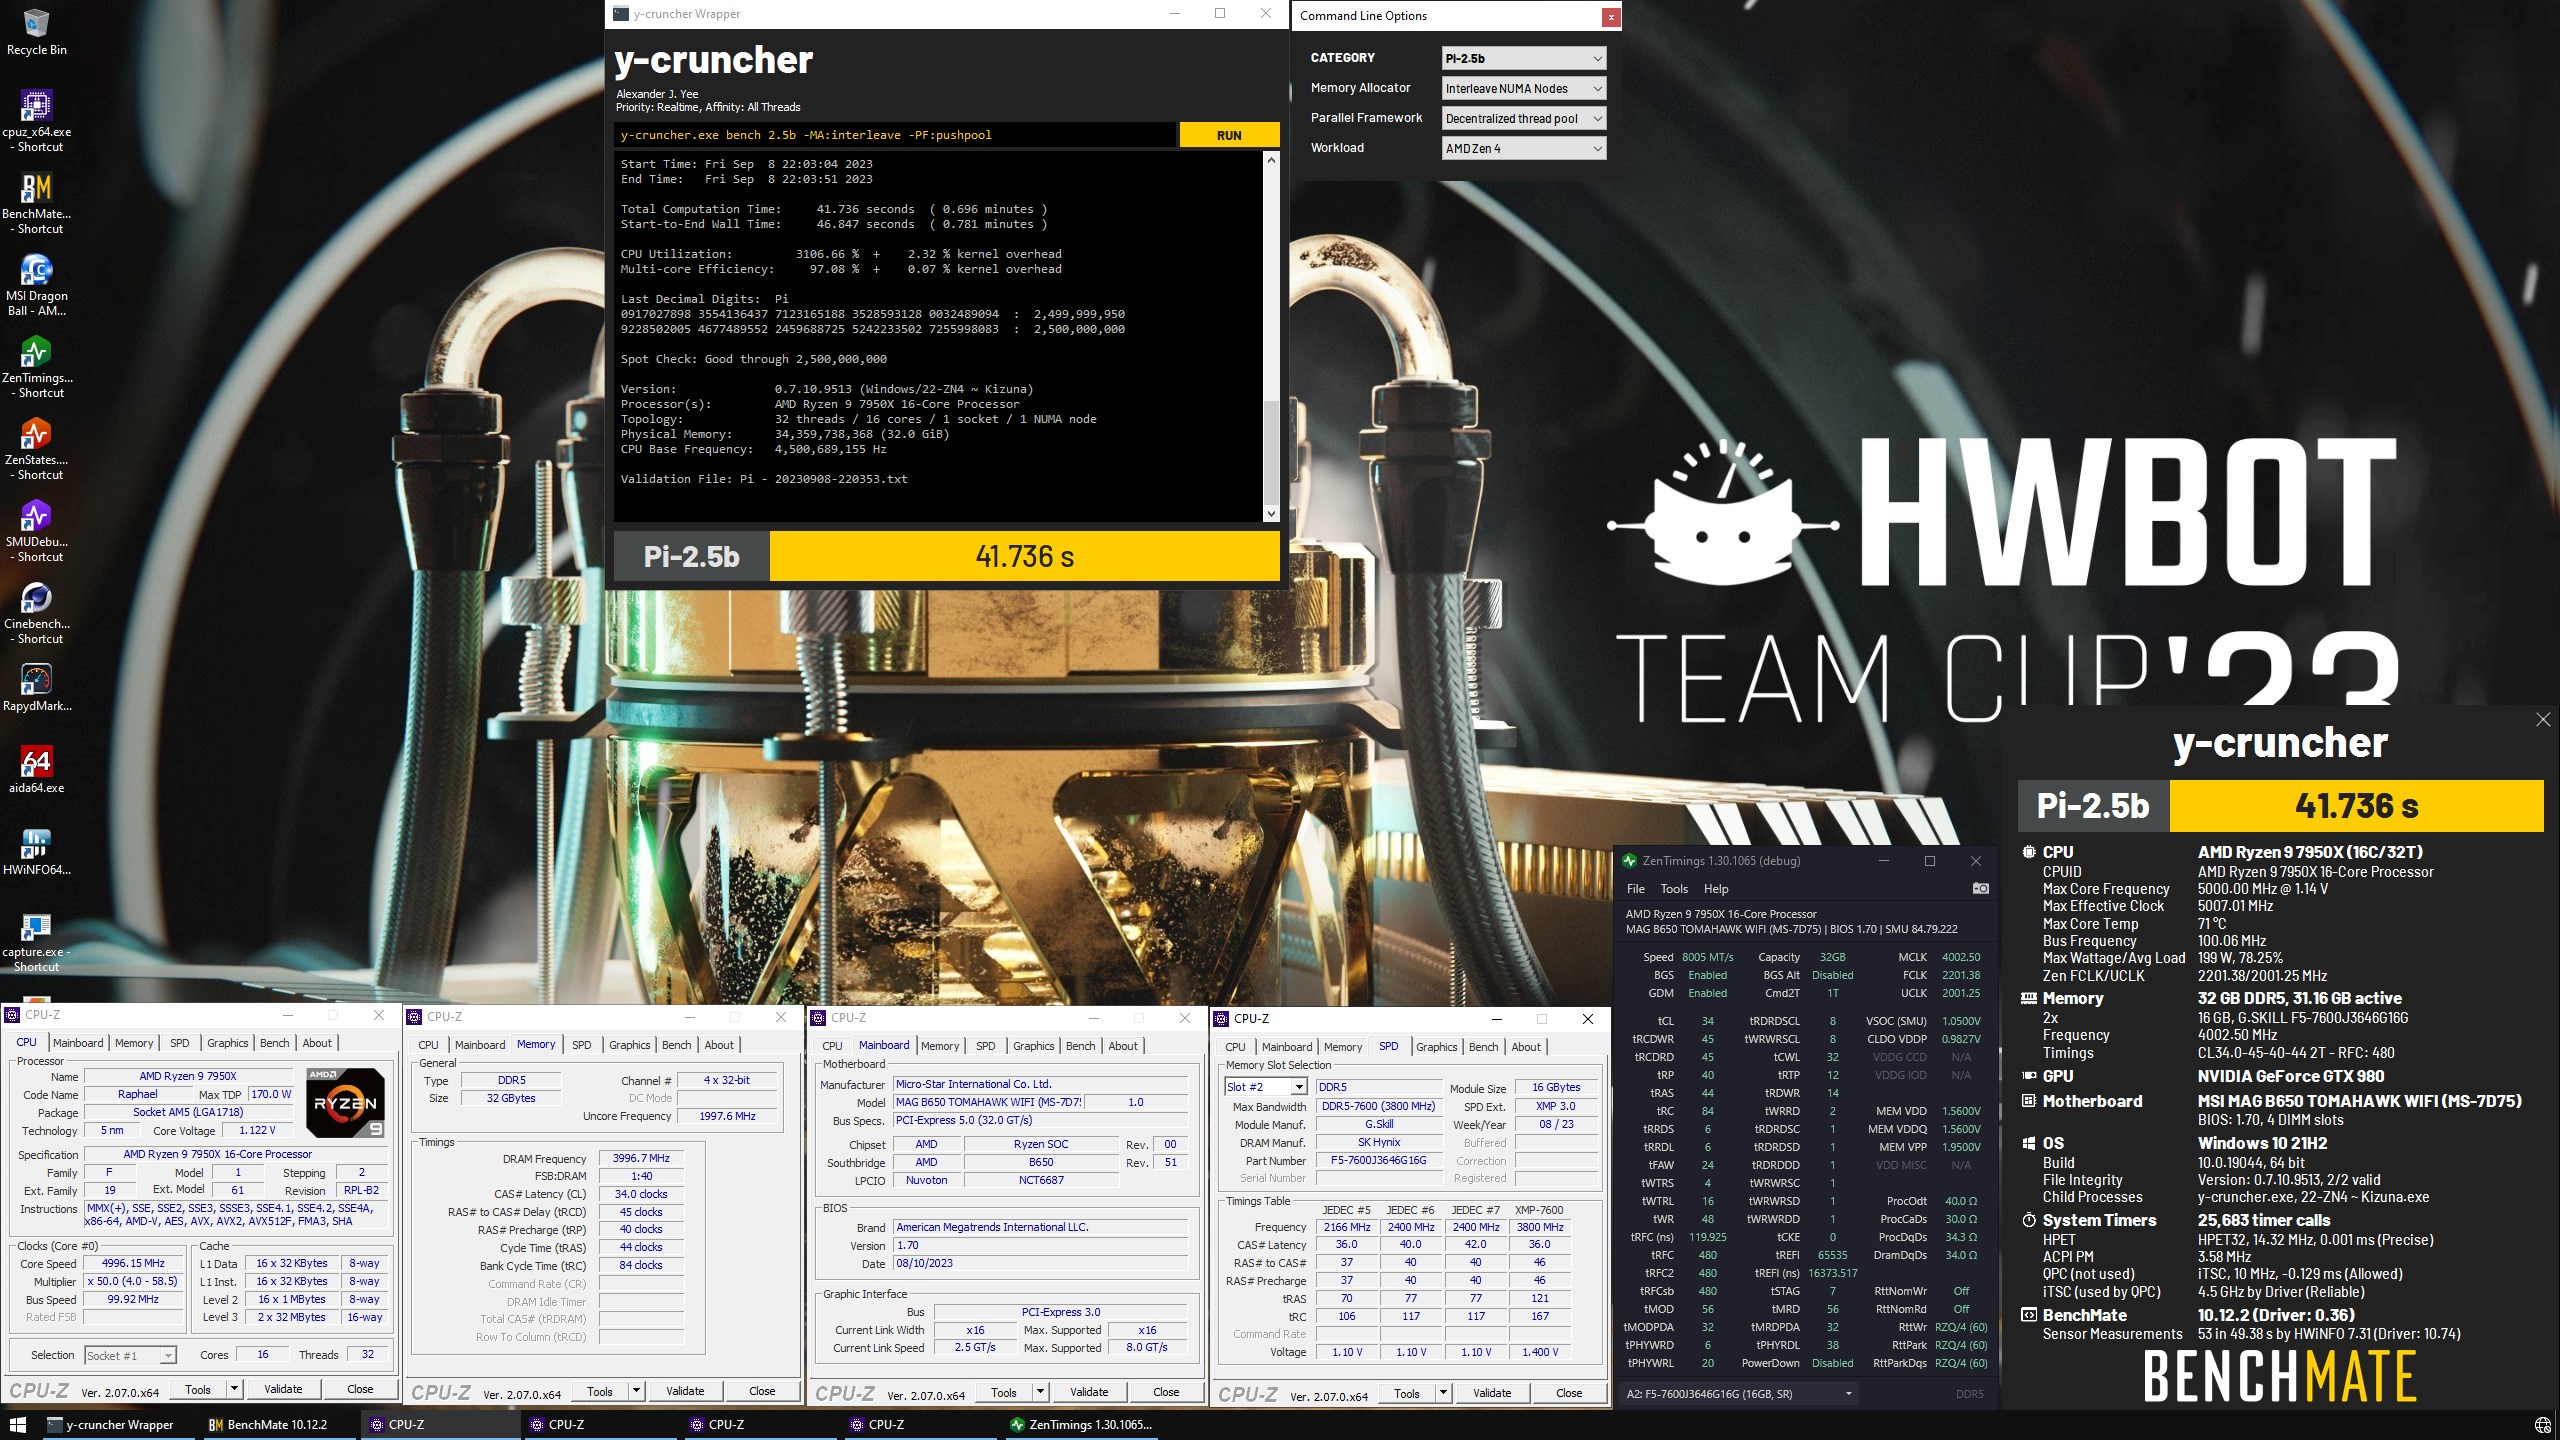Open Help menu in ZenTimings
The width and height of the screenshot is (2560, 1440).
[x=1716, y=889]
